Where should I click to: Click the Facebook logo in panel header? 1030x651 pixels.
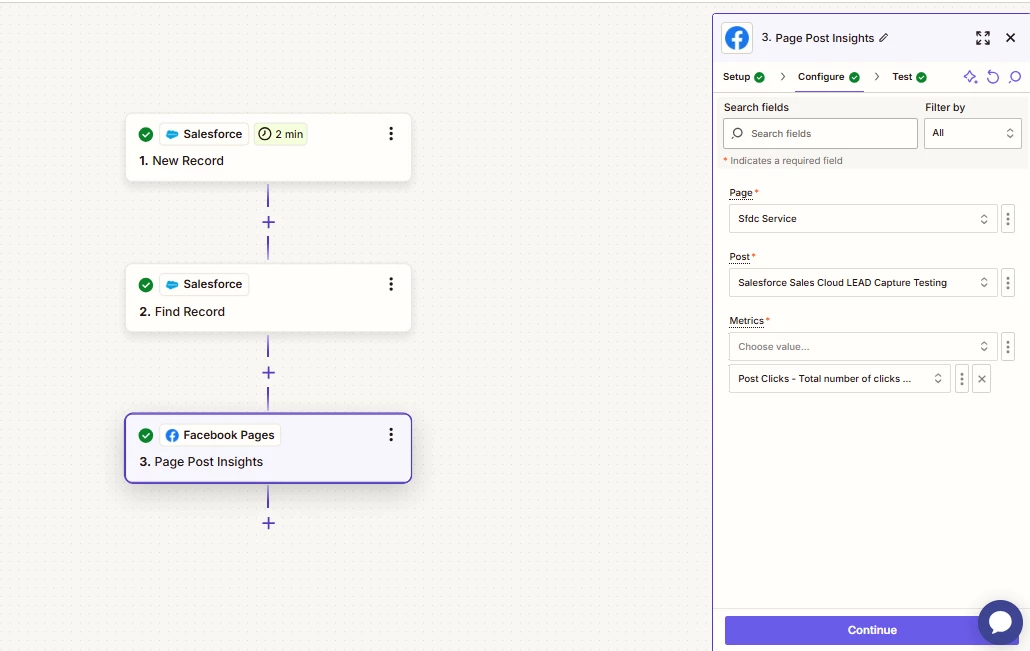[x=737, y=38]
